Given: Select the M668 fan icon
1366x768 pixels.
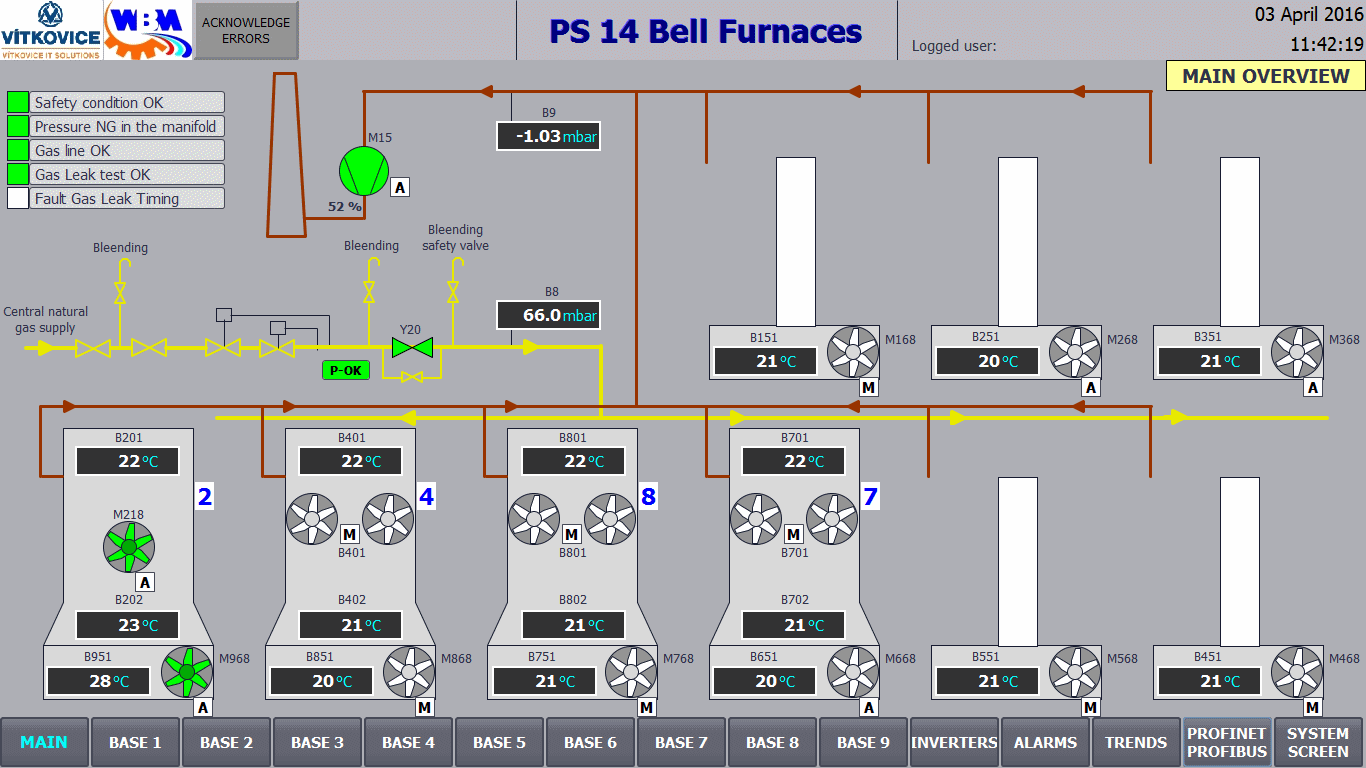Looking at the screenshot, I should click(853, 672).
